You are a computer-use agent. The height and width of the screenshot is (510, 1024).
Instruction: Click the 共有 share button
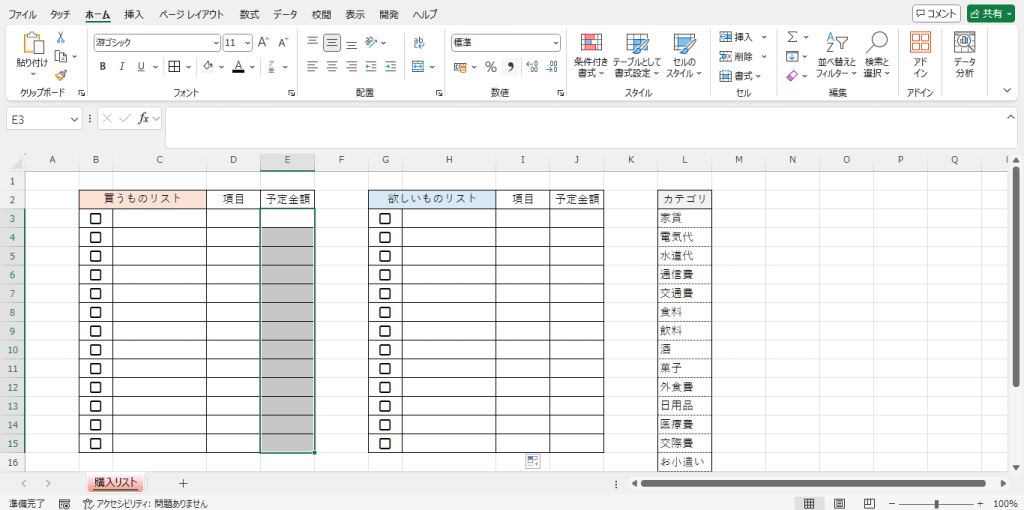coord(990,14)
